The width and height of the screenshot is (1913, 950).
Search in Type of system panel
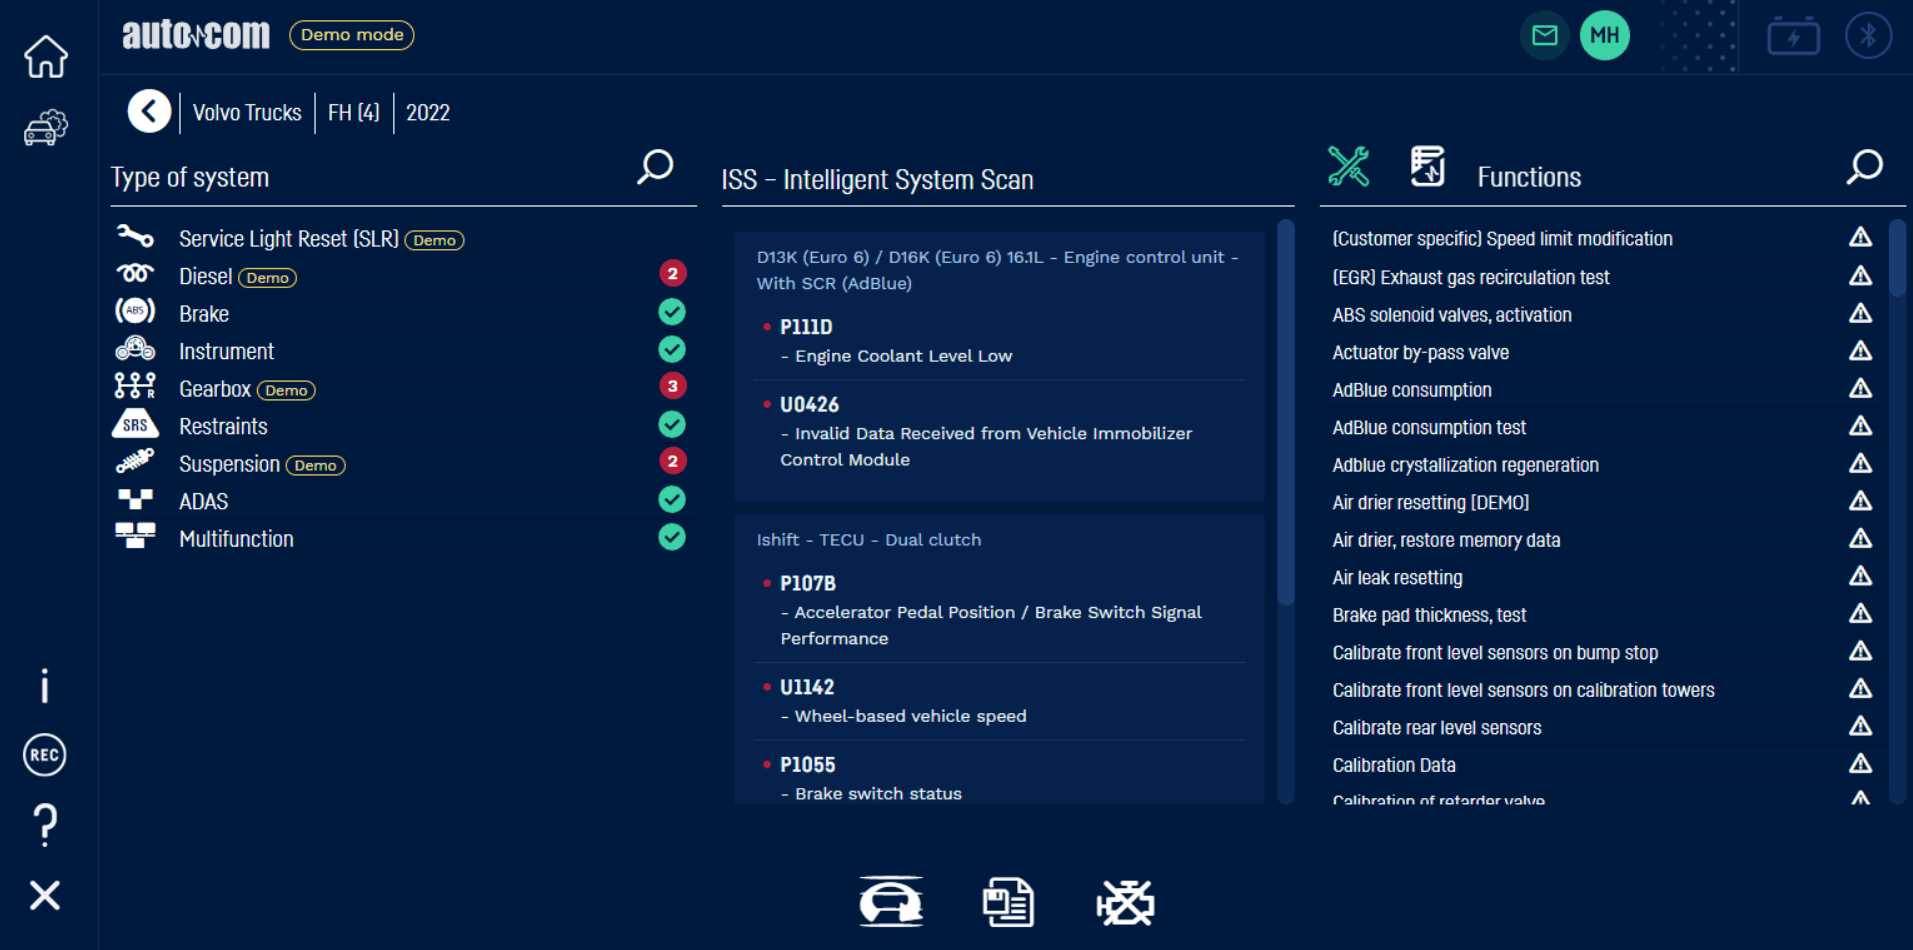tap(655, 167)
